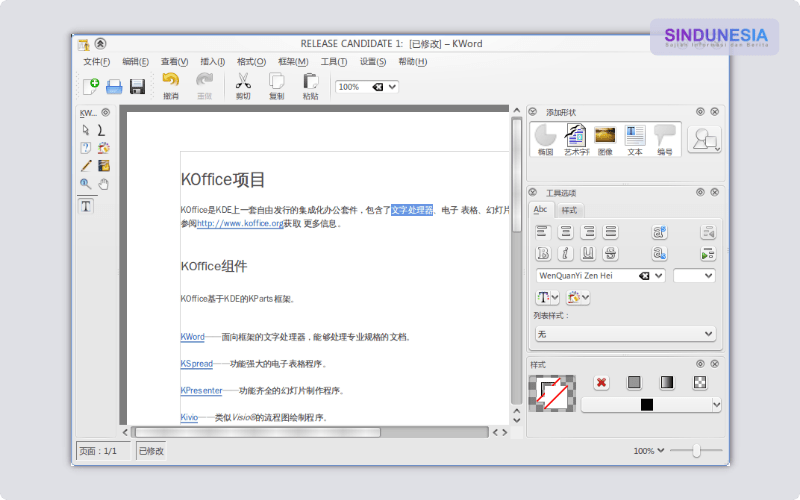Open the 编辑(E) menu
This screenshot has width=800, height=500.
click(x=135, y=62)
